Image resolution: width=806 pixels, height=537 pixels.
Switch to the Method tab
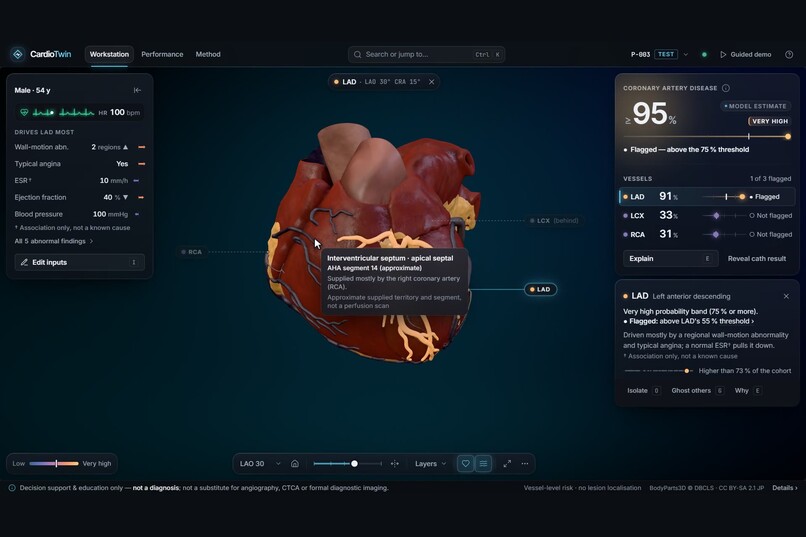pos(208,54)
